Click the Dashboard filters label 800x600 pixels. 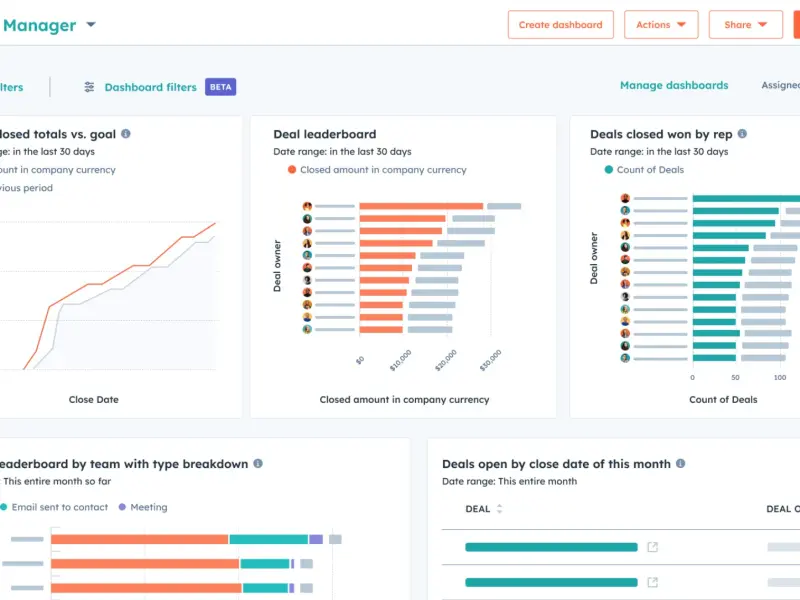point(150,87)
